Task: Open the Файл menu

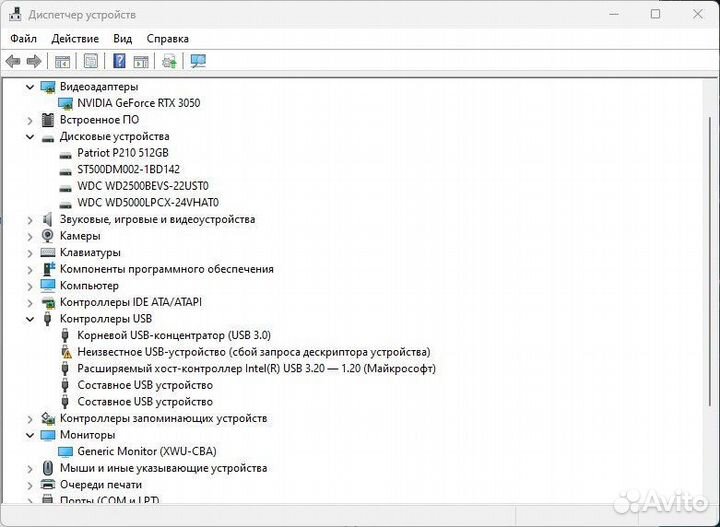Action: [23, 39]
